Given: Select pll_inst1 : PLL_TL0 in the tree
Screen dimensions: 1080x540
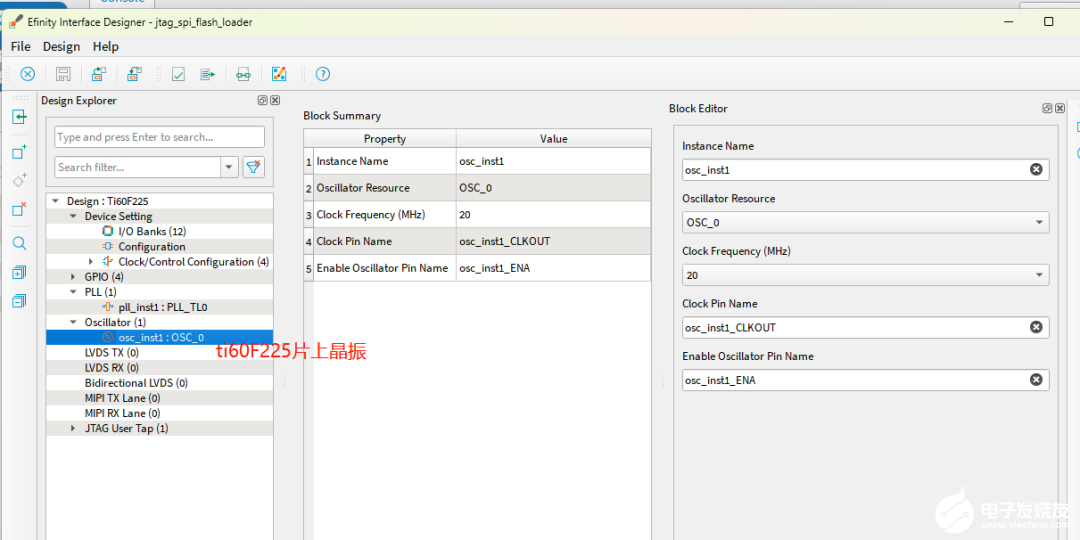Looking at the screenshot, I should tap(162, 307).
